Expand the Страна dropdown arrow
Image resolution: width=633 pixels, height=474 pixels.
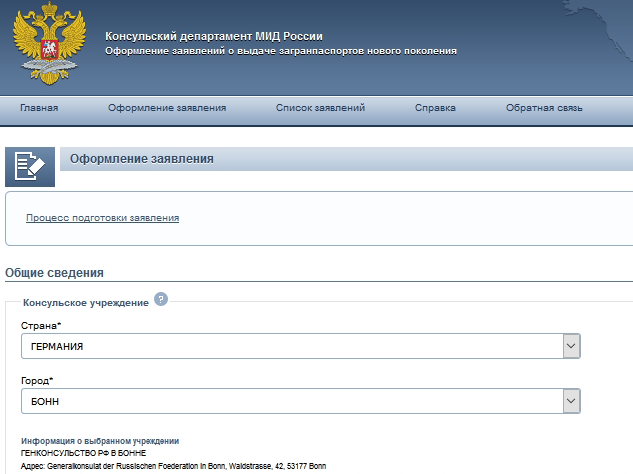click(x=571, y=346)
